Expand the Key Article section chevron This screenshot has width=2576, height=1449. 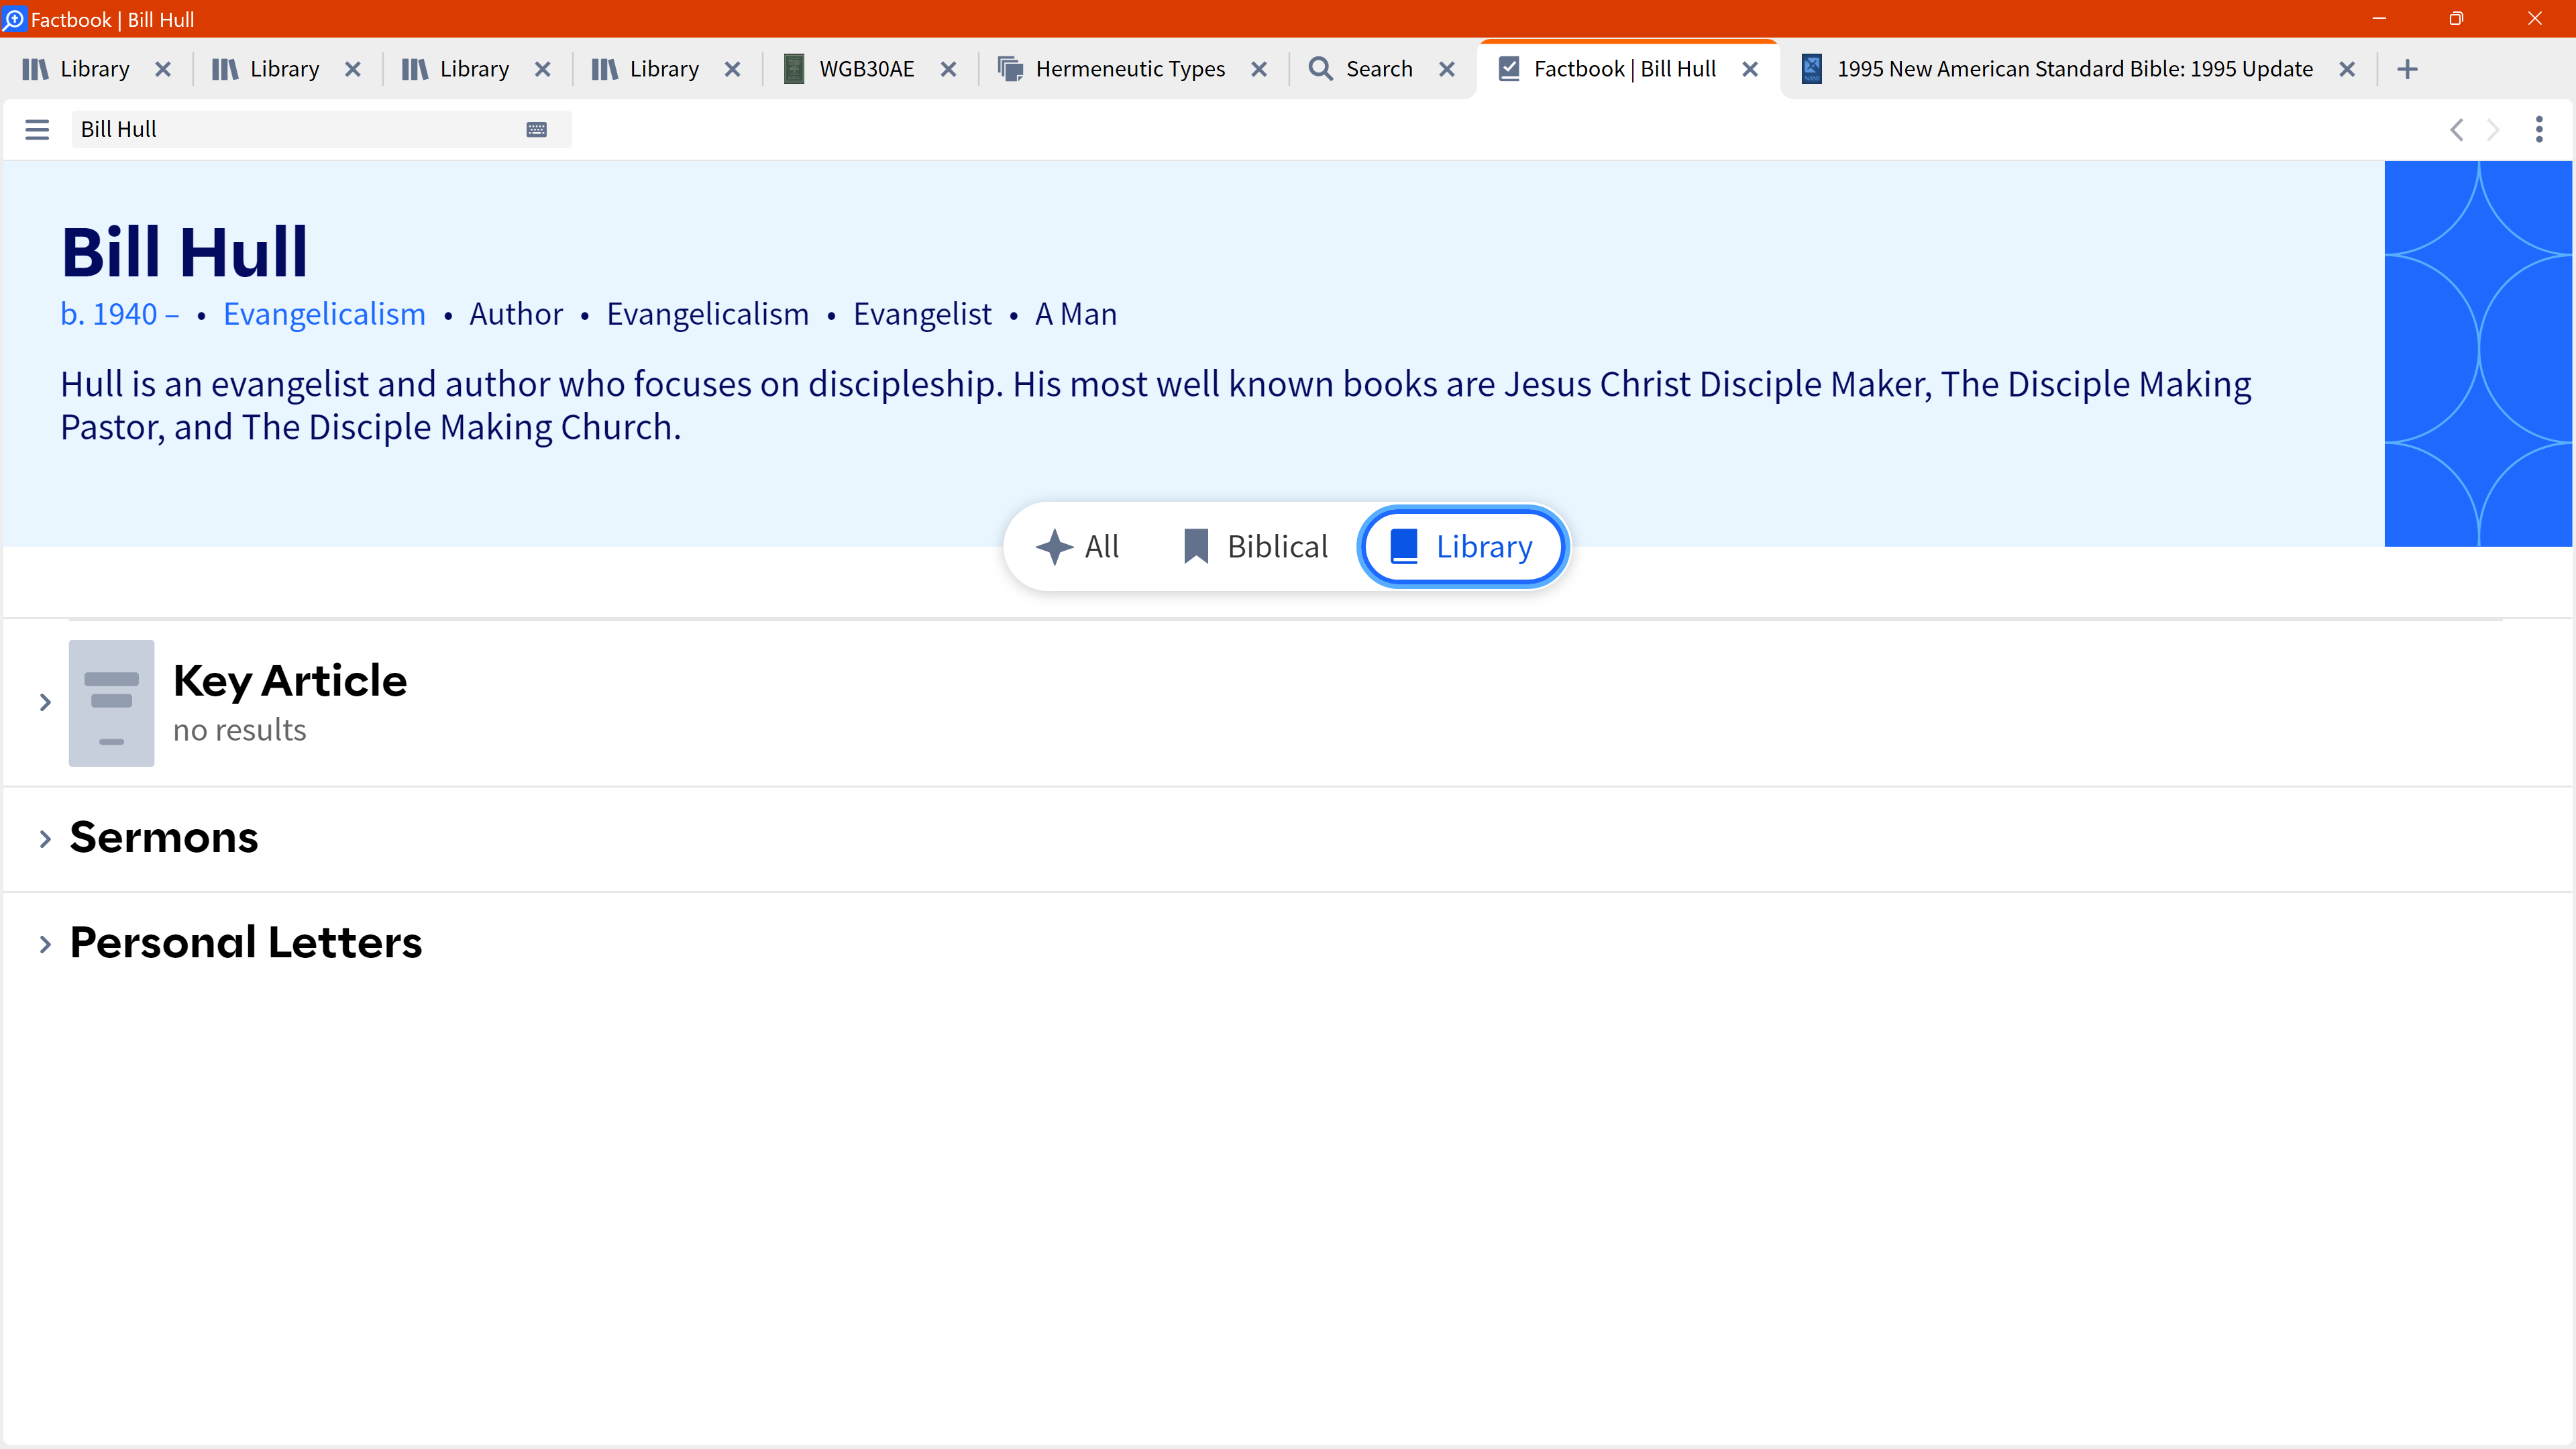click(x=45, y=703)
